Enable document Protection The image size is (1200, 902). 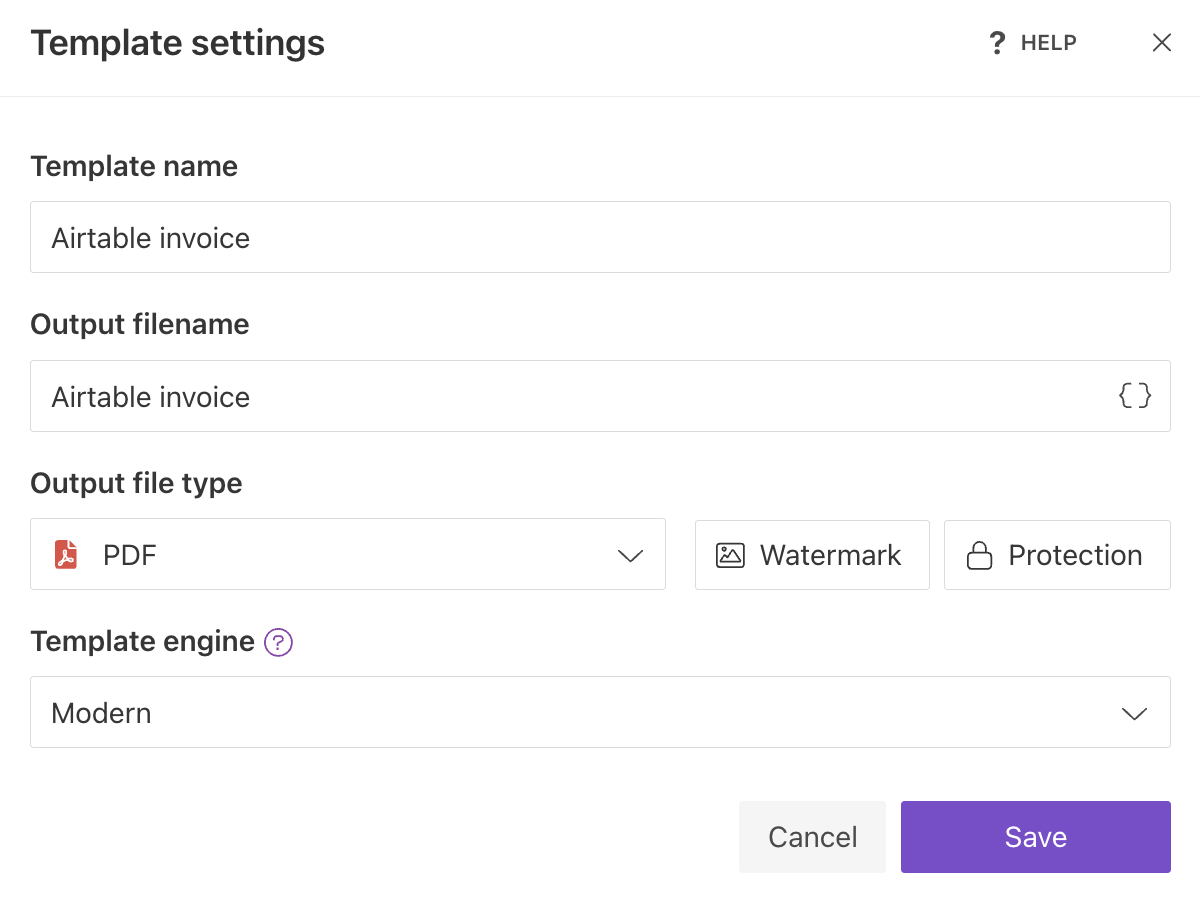[1057, 555]
